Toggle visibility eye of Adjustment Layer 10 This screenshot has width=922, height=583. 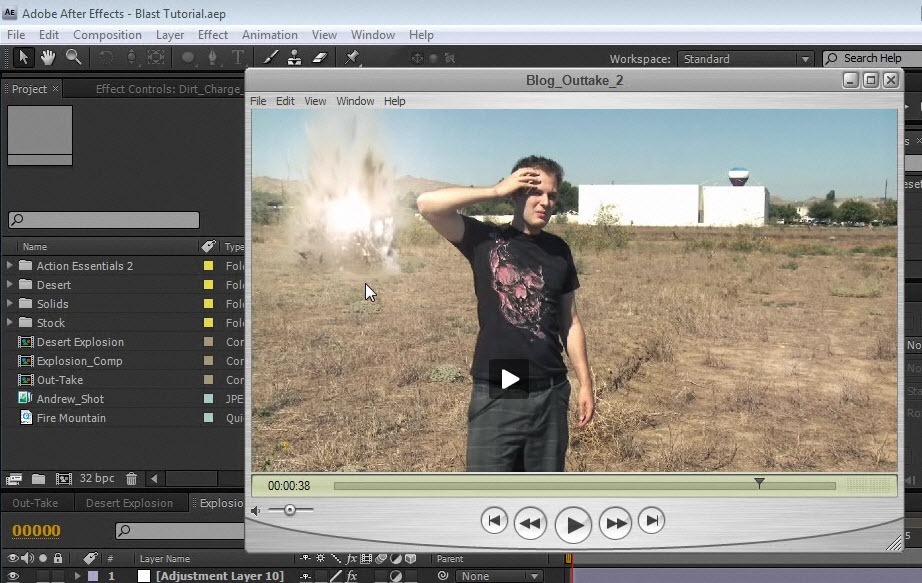coord(12,576)
